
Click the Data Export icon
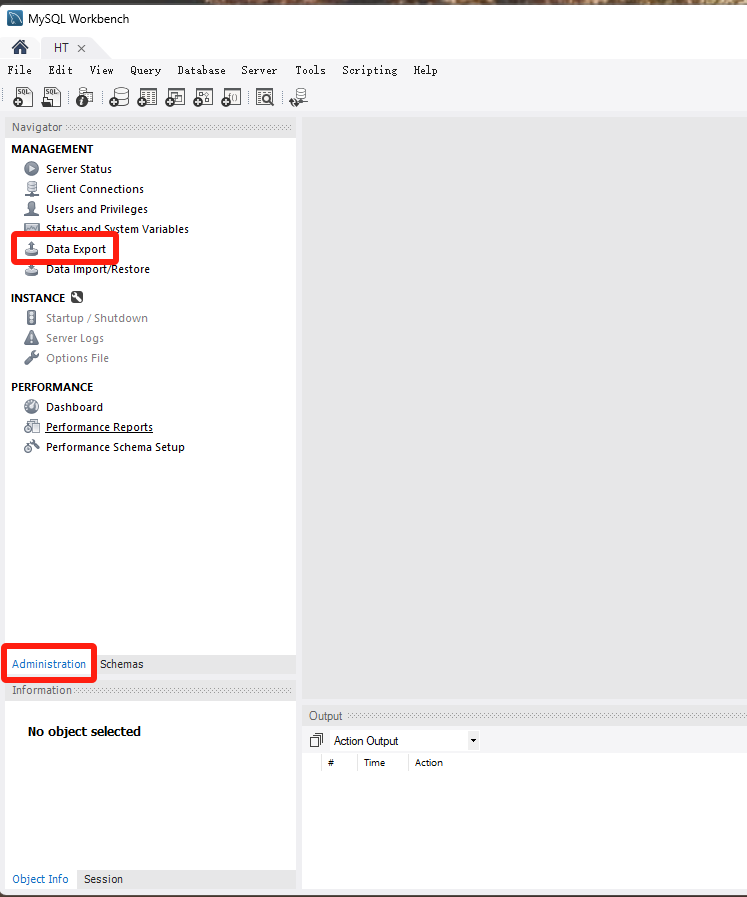31,249
